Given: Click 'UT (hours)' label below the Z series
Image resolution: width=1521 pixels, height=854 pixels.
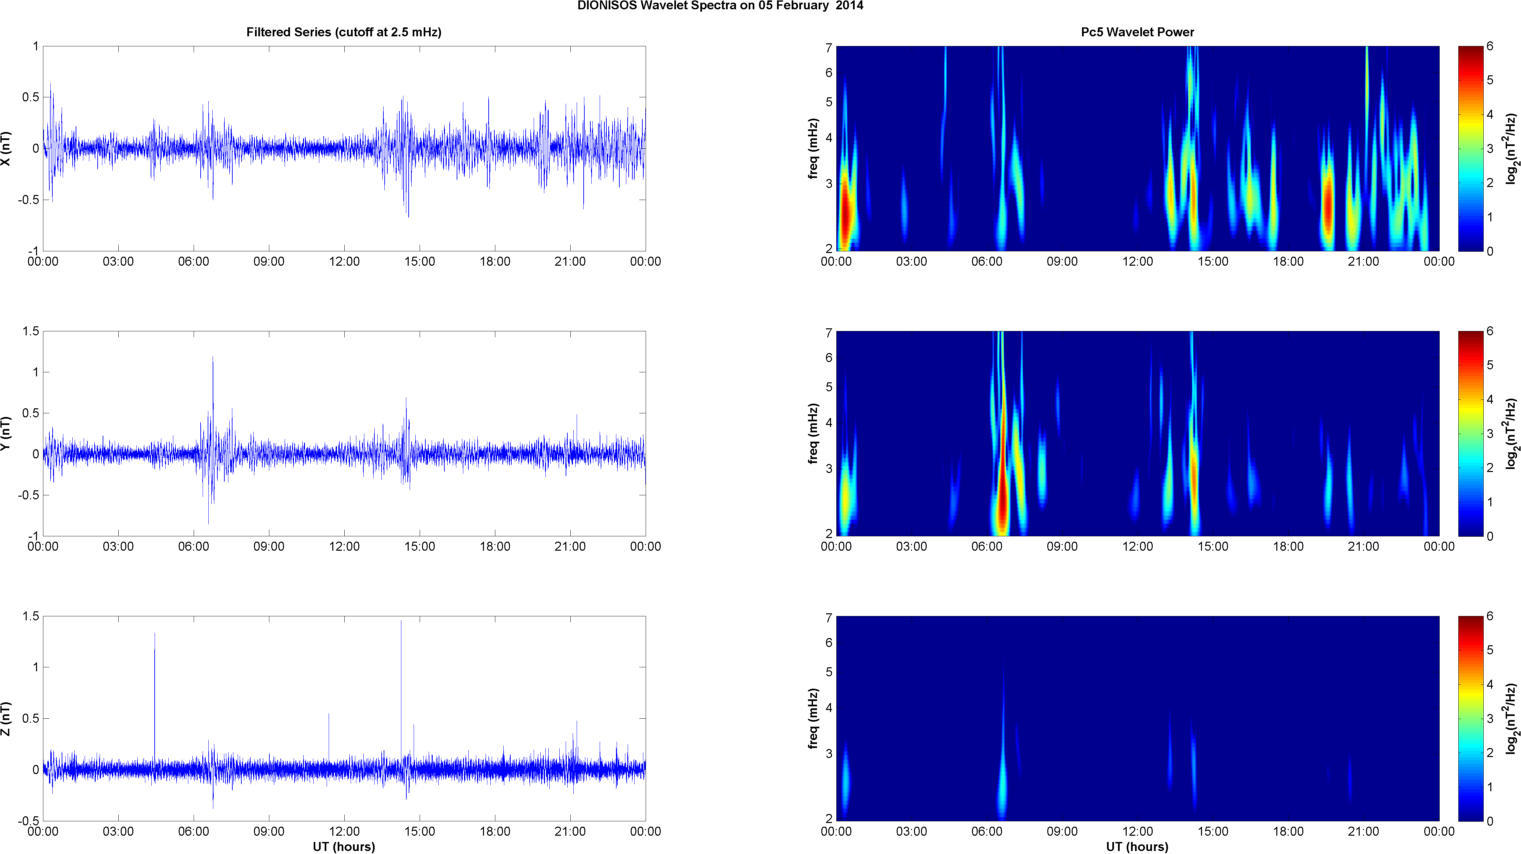Looking at the screenshot, I should click(344, 847).
